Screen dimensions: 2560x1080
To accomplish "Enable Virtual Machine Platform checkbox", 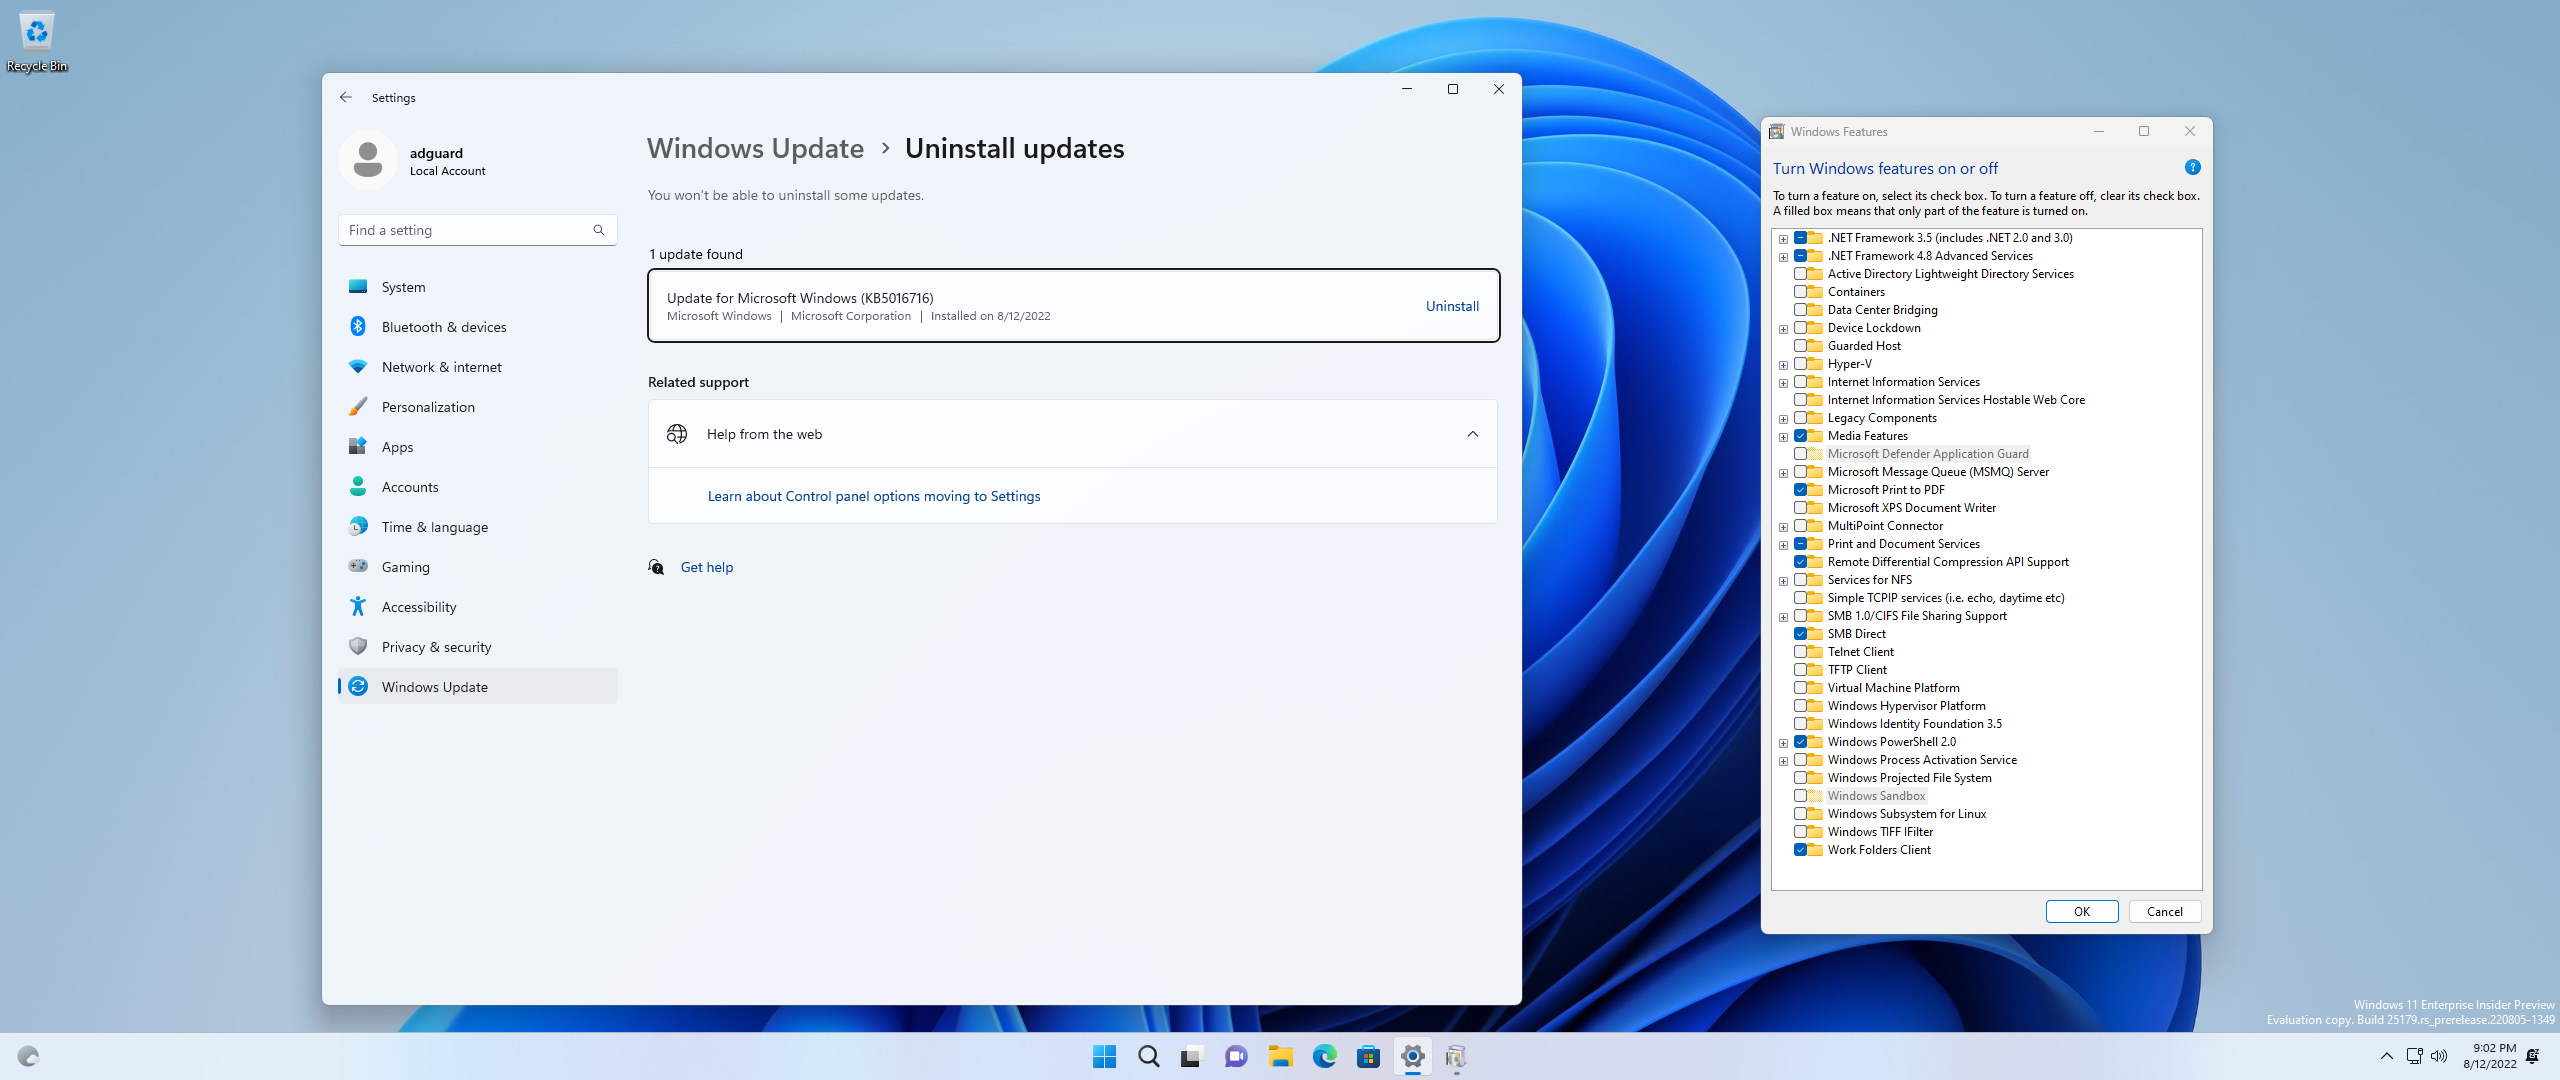I will [1800, 688].
